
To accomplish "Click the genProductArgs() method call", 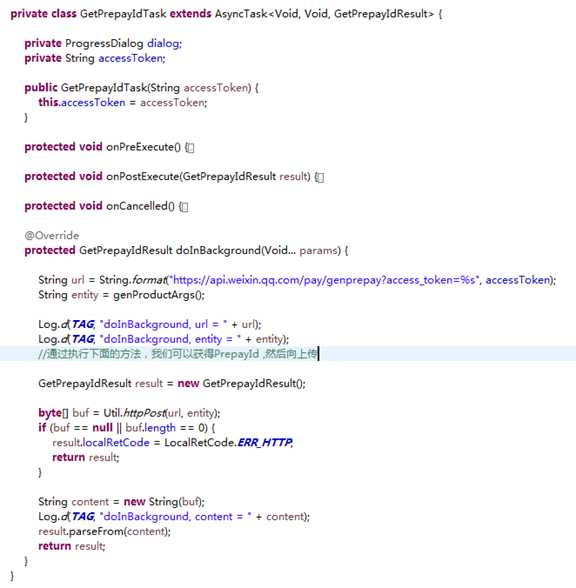I will [x=159, y=295].
